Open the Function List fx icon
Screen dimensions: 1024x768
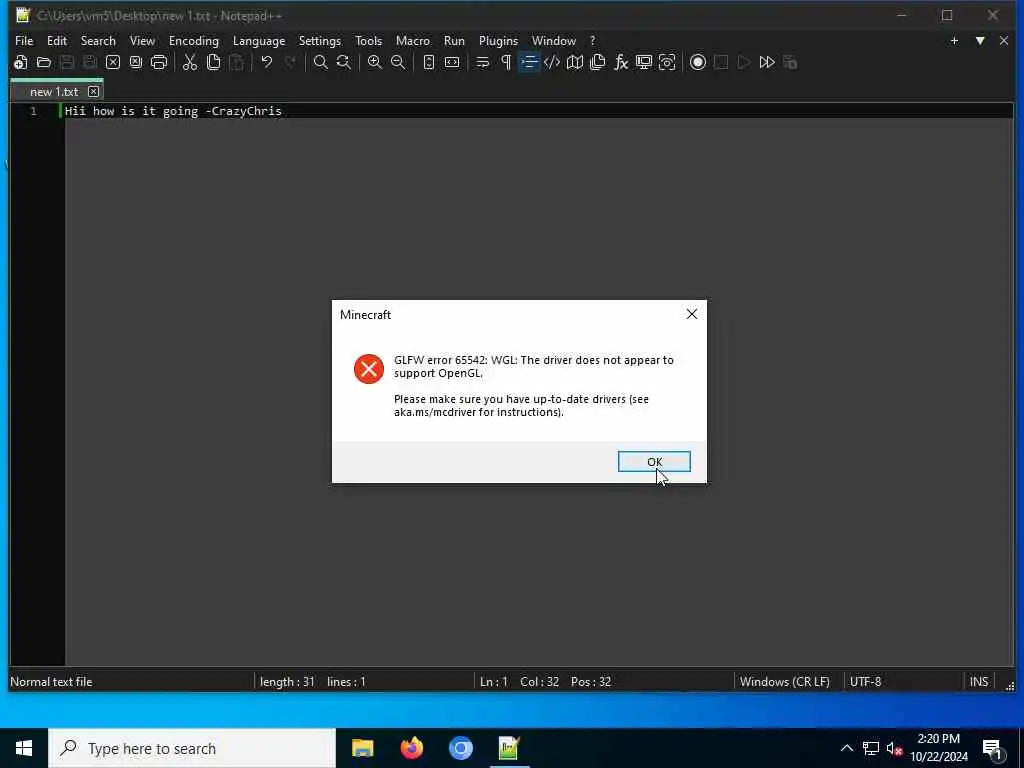(x=621, y=63)
